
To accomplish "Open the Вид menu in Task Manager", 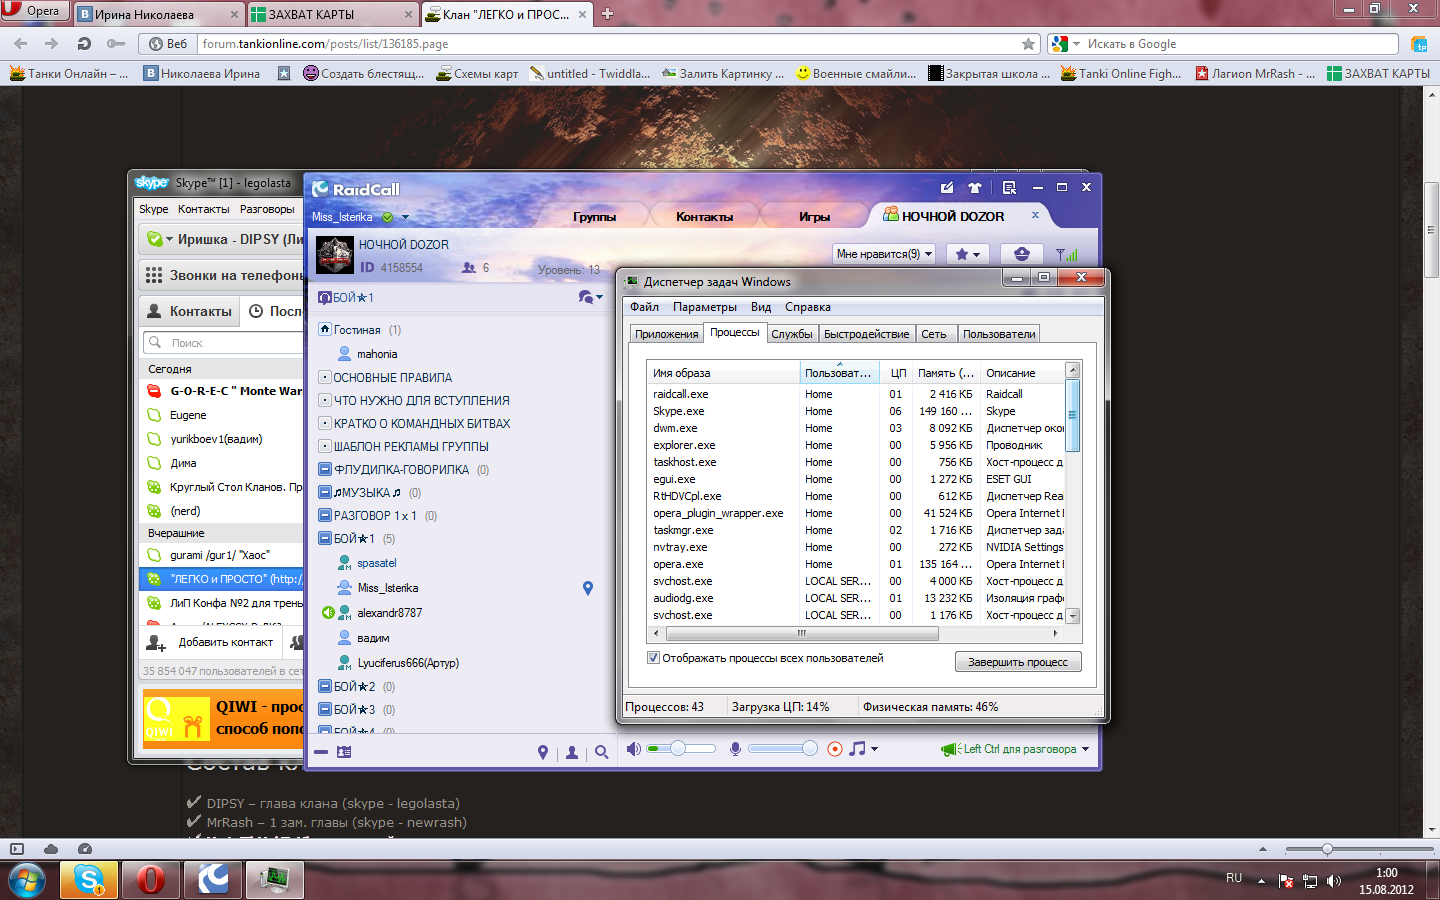I will tap(761, 307).
